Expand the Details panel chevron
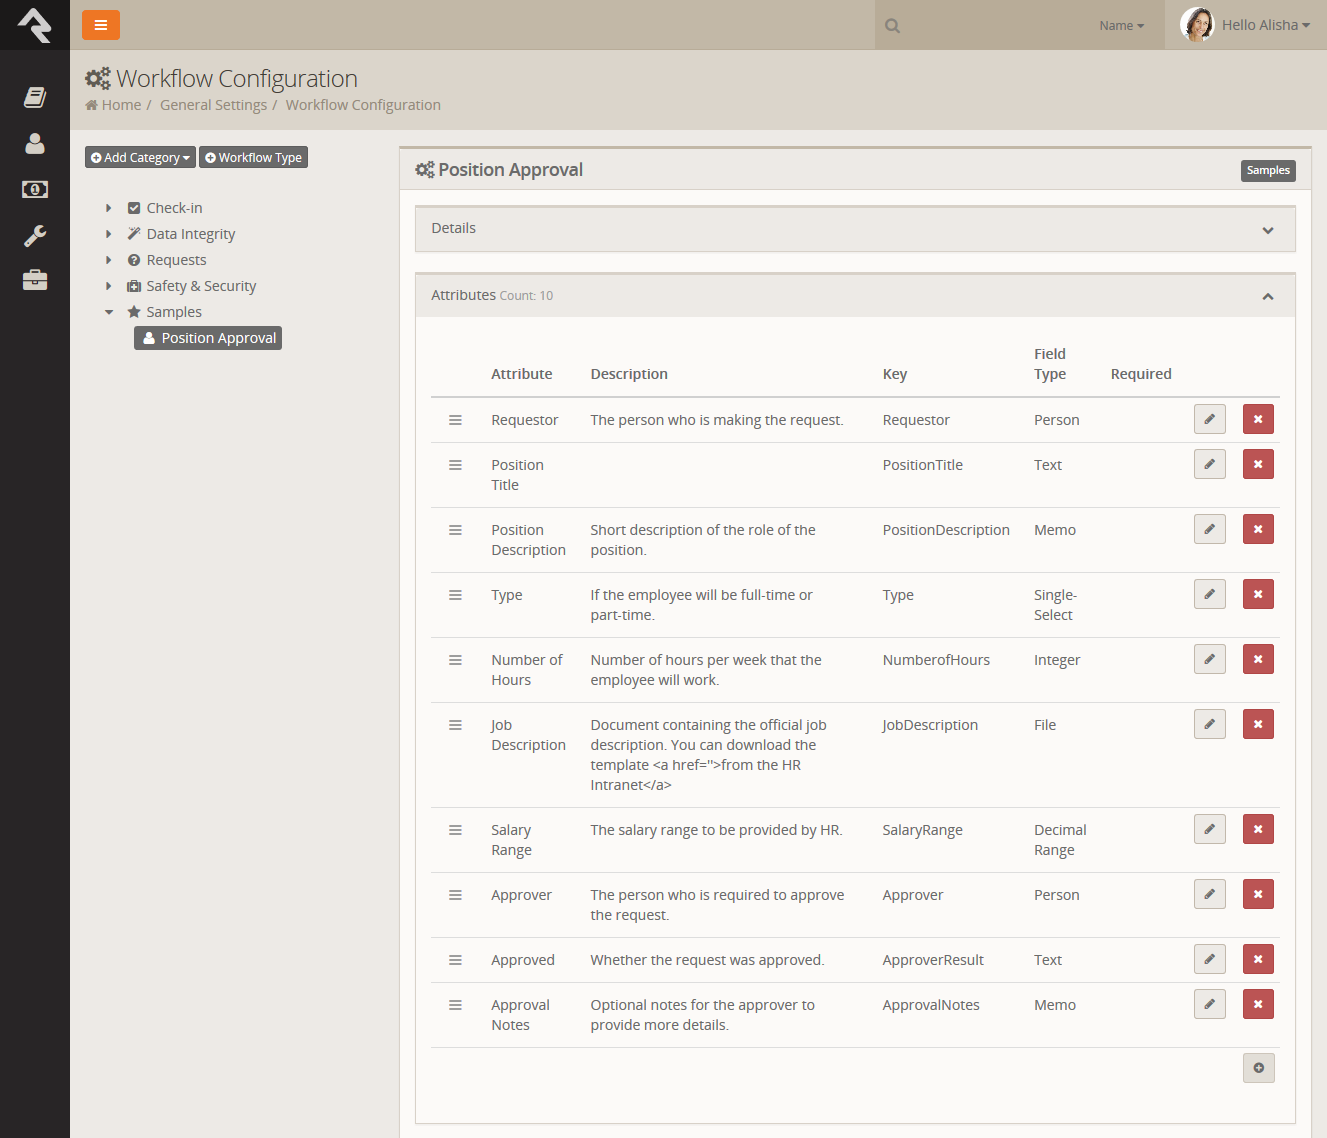Viewport: 1327px width, 1138px height. tap(1268, 230)
